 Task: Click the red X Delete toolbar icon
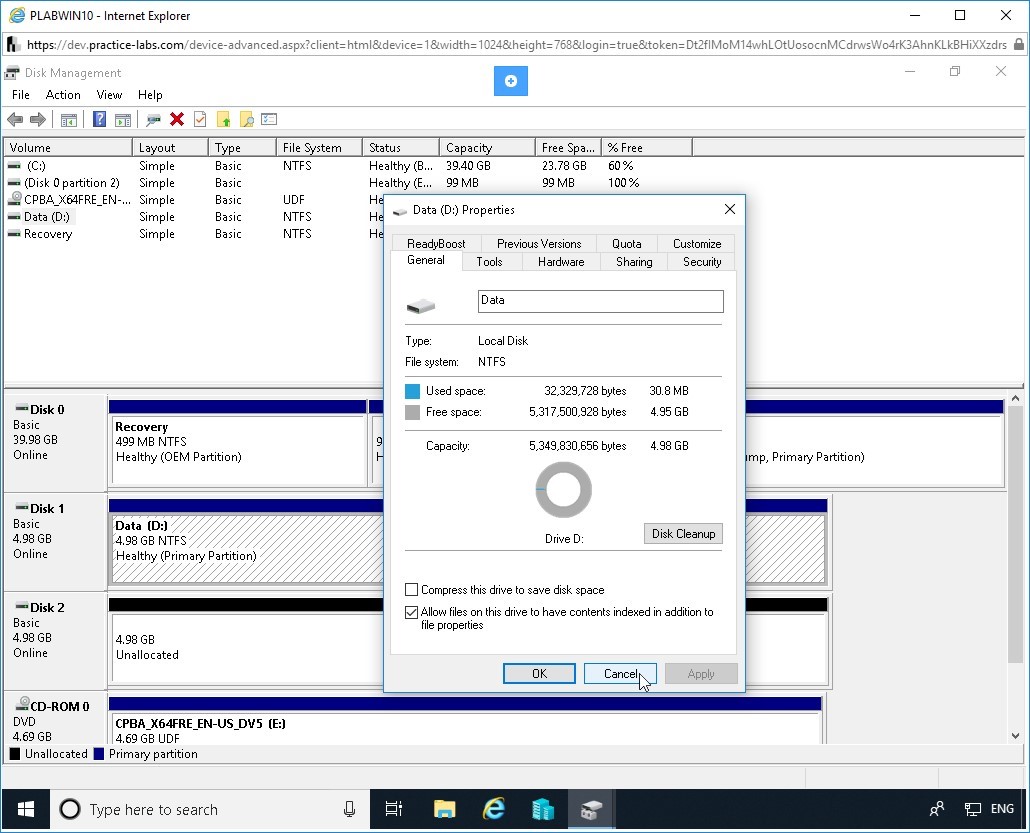click(177, 119)
